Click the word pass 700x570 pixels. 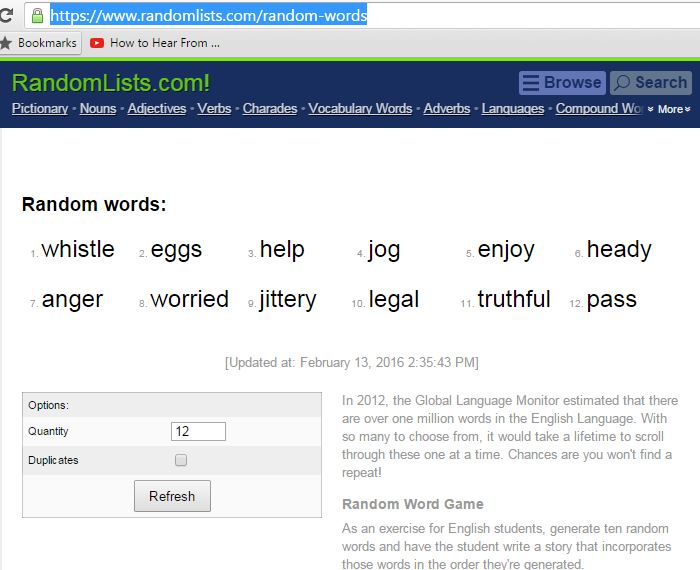click(x=612, y=300)
